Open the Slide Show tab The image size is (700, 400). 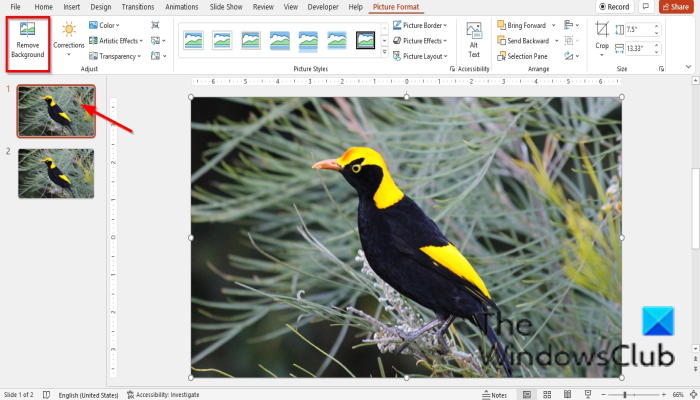click(226, 7)
